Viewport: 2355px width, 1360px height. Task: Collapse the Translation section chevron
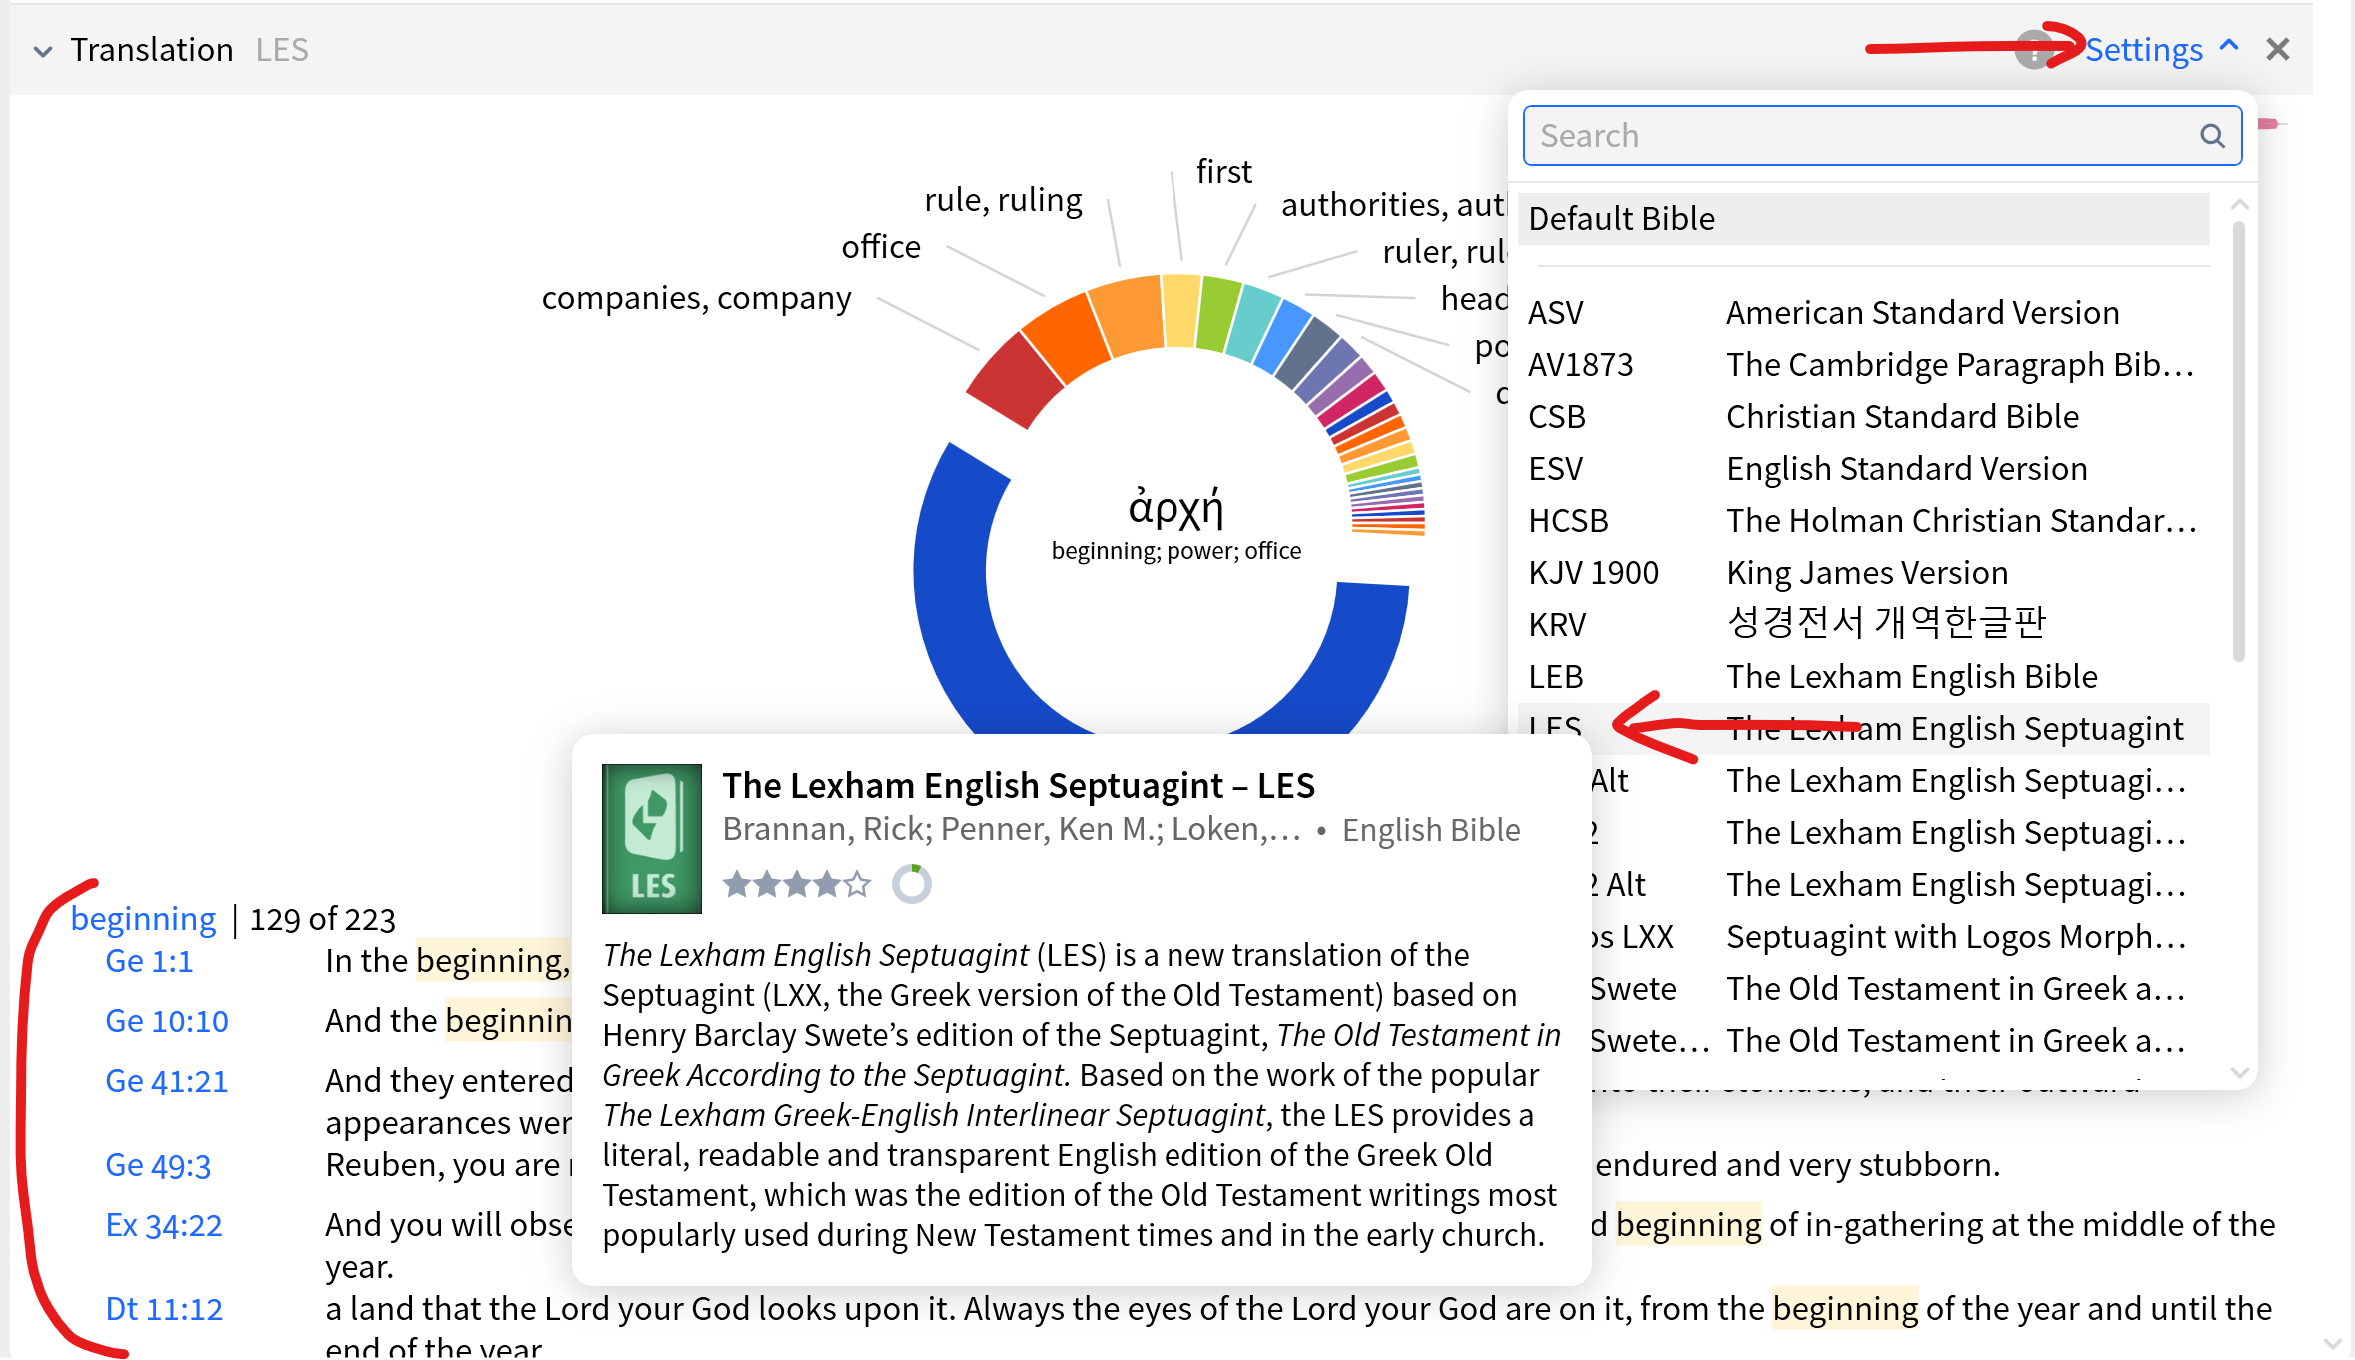pos(43,51)
